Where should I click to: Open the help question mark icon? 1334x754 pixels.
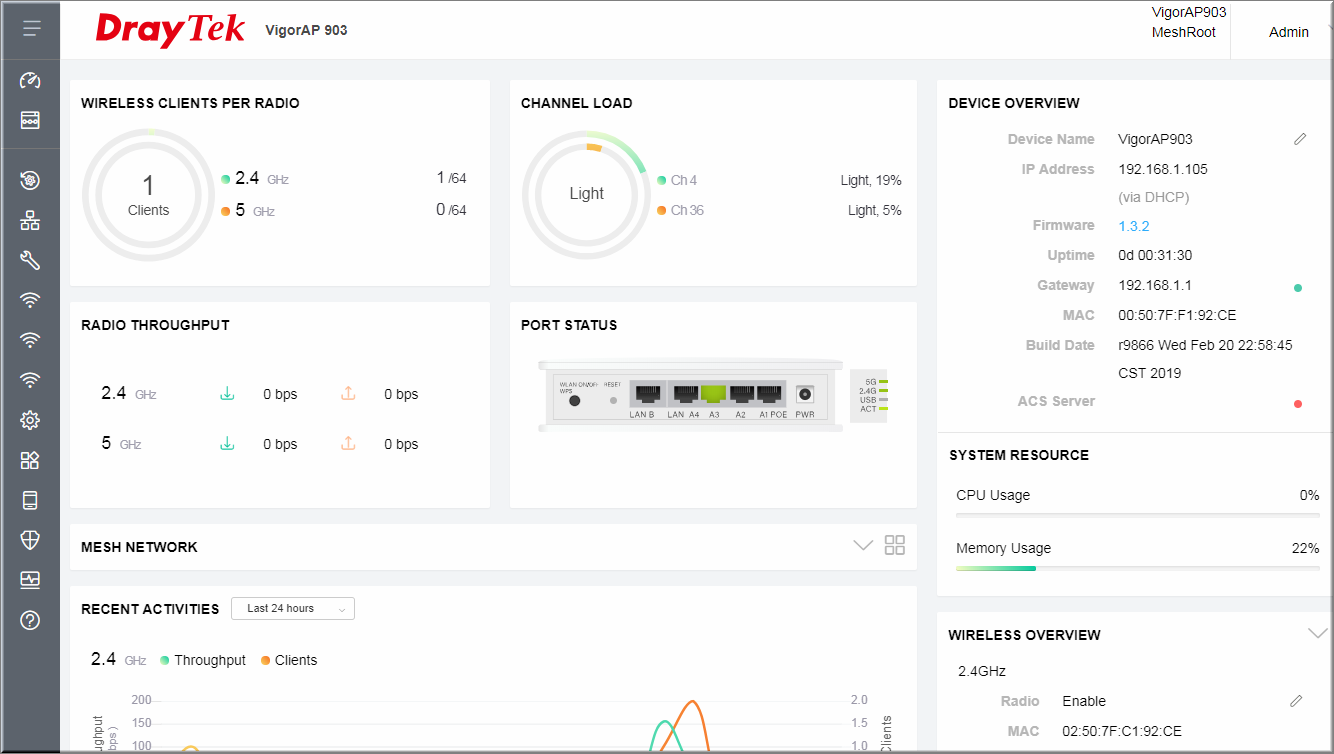coord(30,620)
